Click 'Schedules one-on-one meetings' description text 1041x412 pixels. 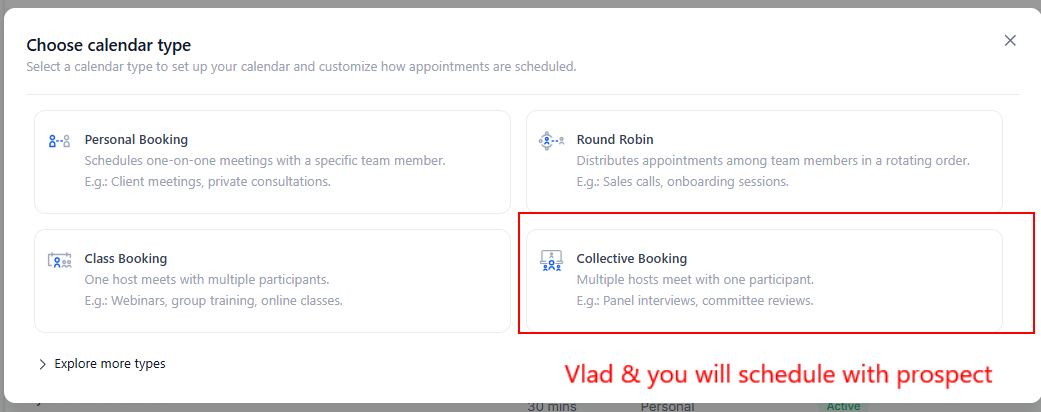(x=265, y=160)
